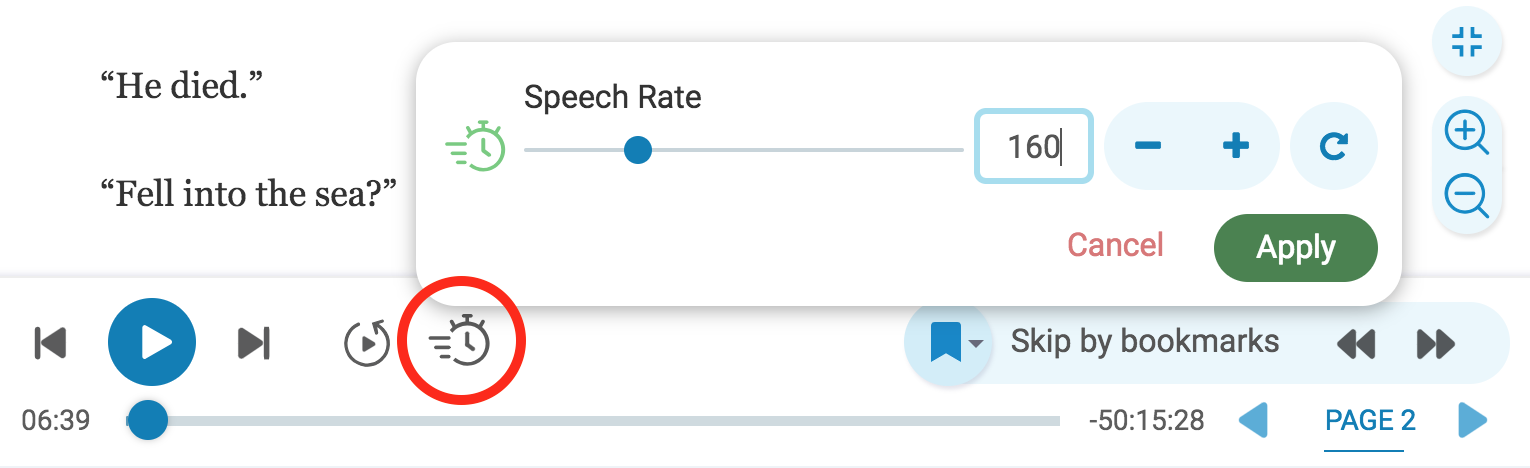Zoom out with the minus magnifier icon

pyautogui.click(x=1467, y=195)
